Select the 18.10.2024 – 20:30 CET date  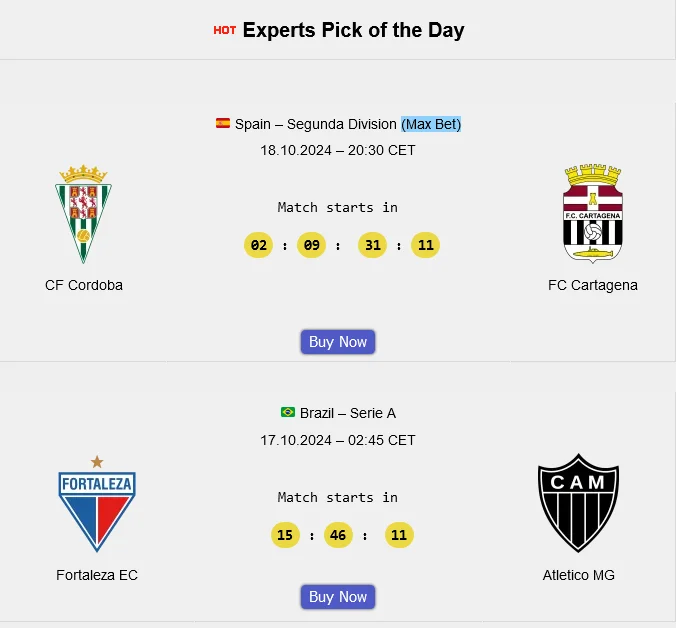[338, 150]
